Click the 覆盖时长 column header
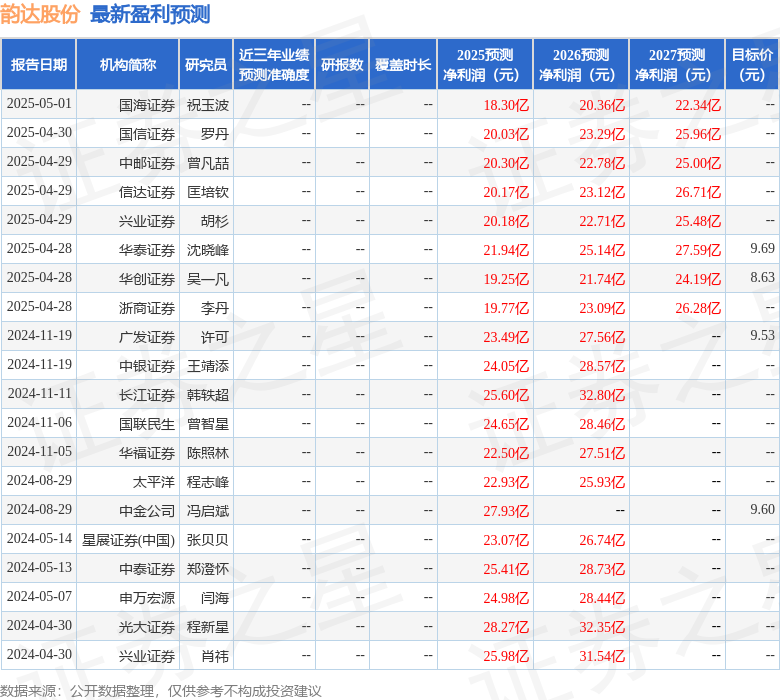780x700 pixels. coord(403,65)
